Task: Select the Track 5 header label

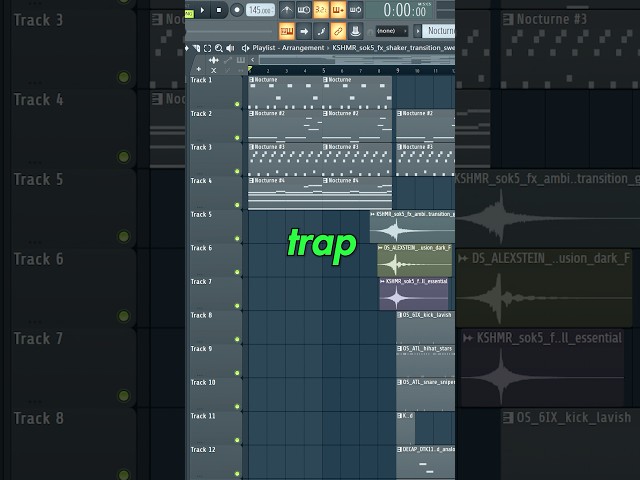Action: pyautogui.click(x=201, y=214)
